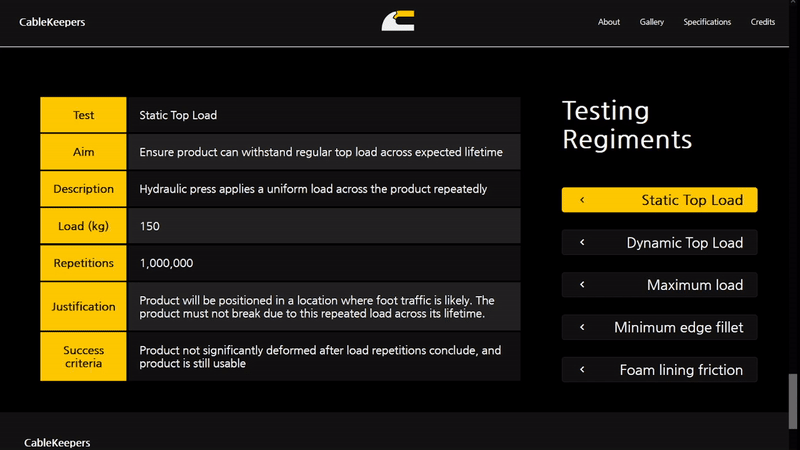Click the chevron on Static Top Load
The image size is (800, 450).
pyautogui.click(x=582, y=200)
